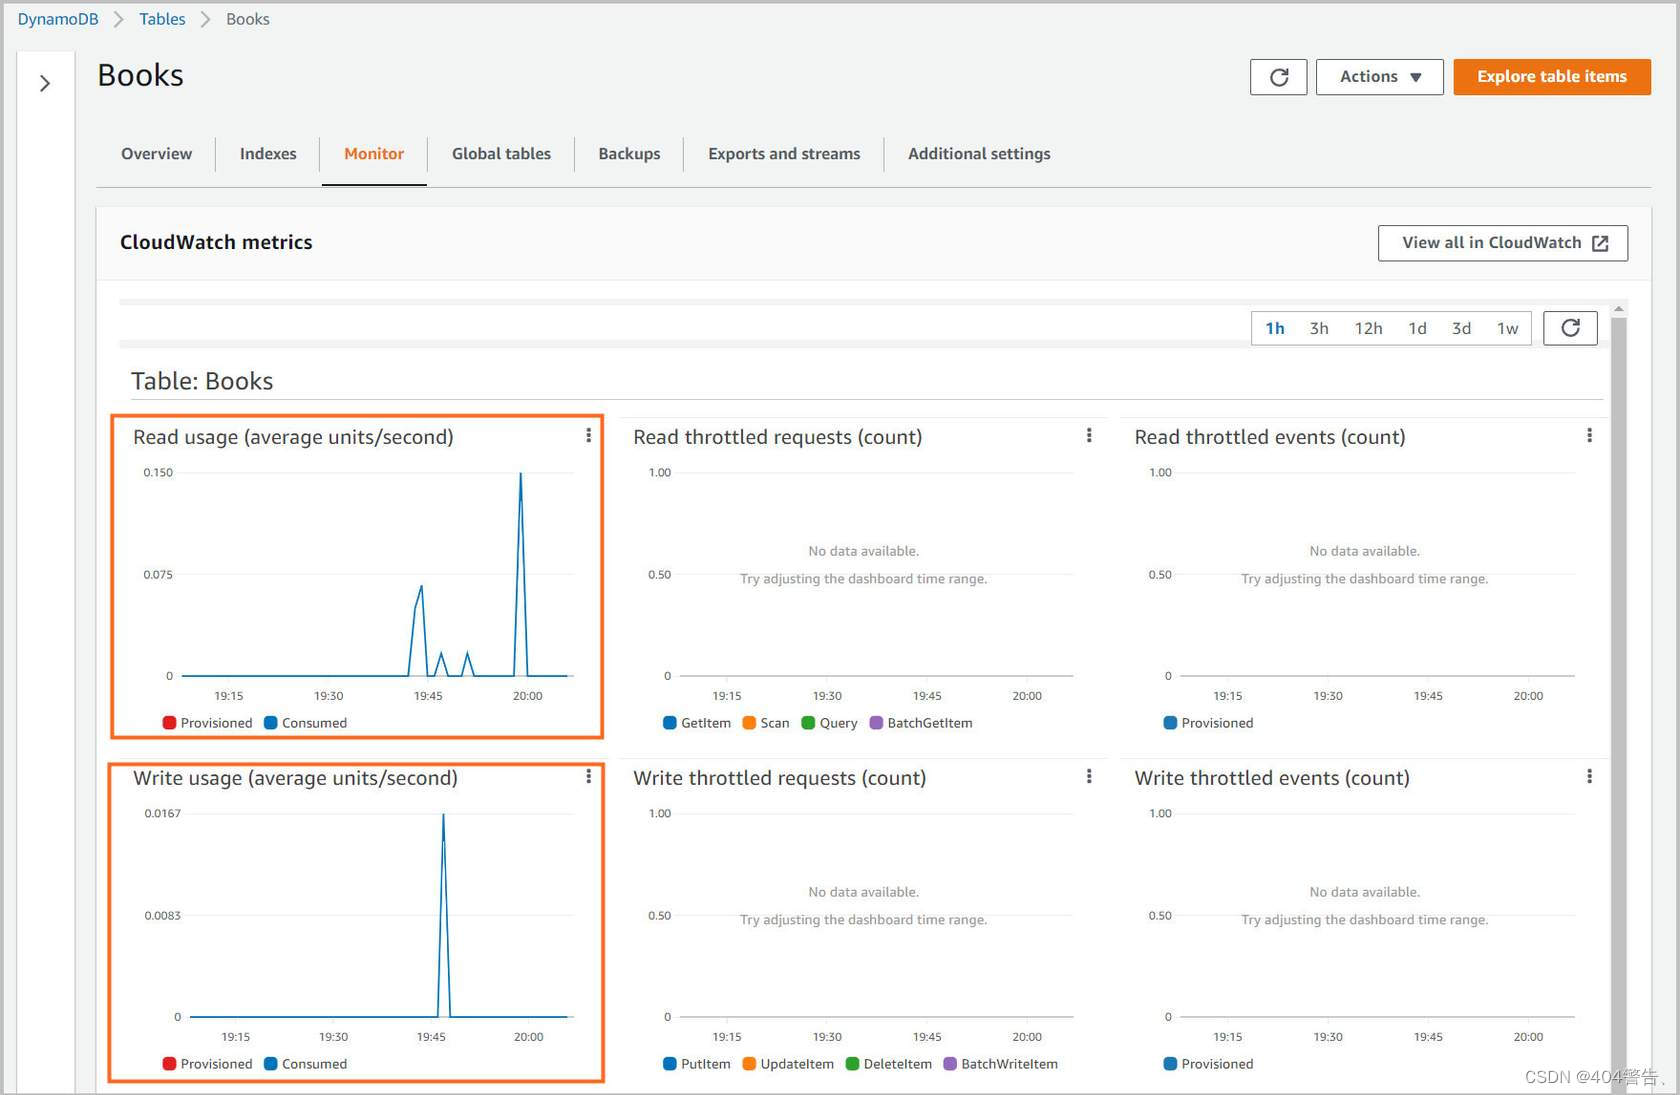Open Read throttled requests widget menu
1680x1095 pixels.
(x=1089, y=435)
